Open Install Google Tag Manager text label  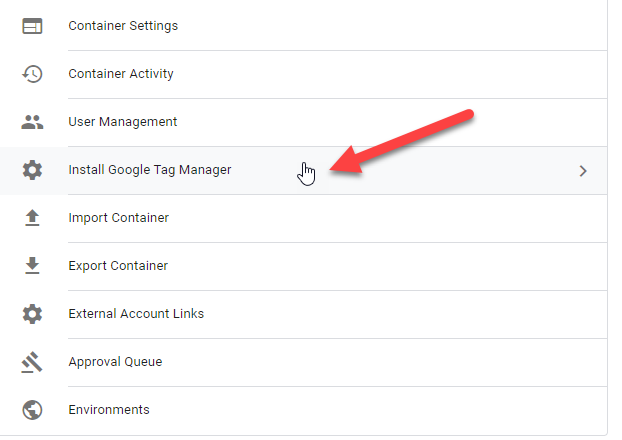pos(150,170)
